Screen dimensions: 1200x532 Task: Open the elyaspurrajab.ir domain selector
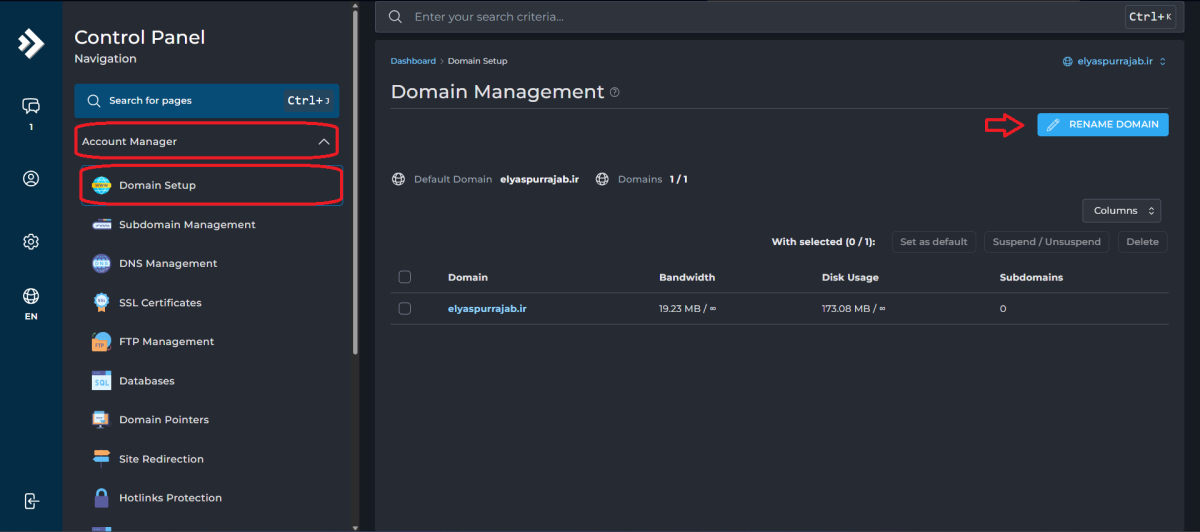tap(1114, 61)
